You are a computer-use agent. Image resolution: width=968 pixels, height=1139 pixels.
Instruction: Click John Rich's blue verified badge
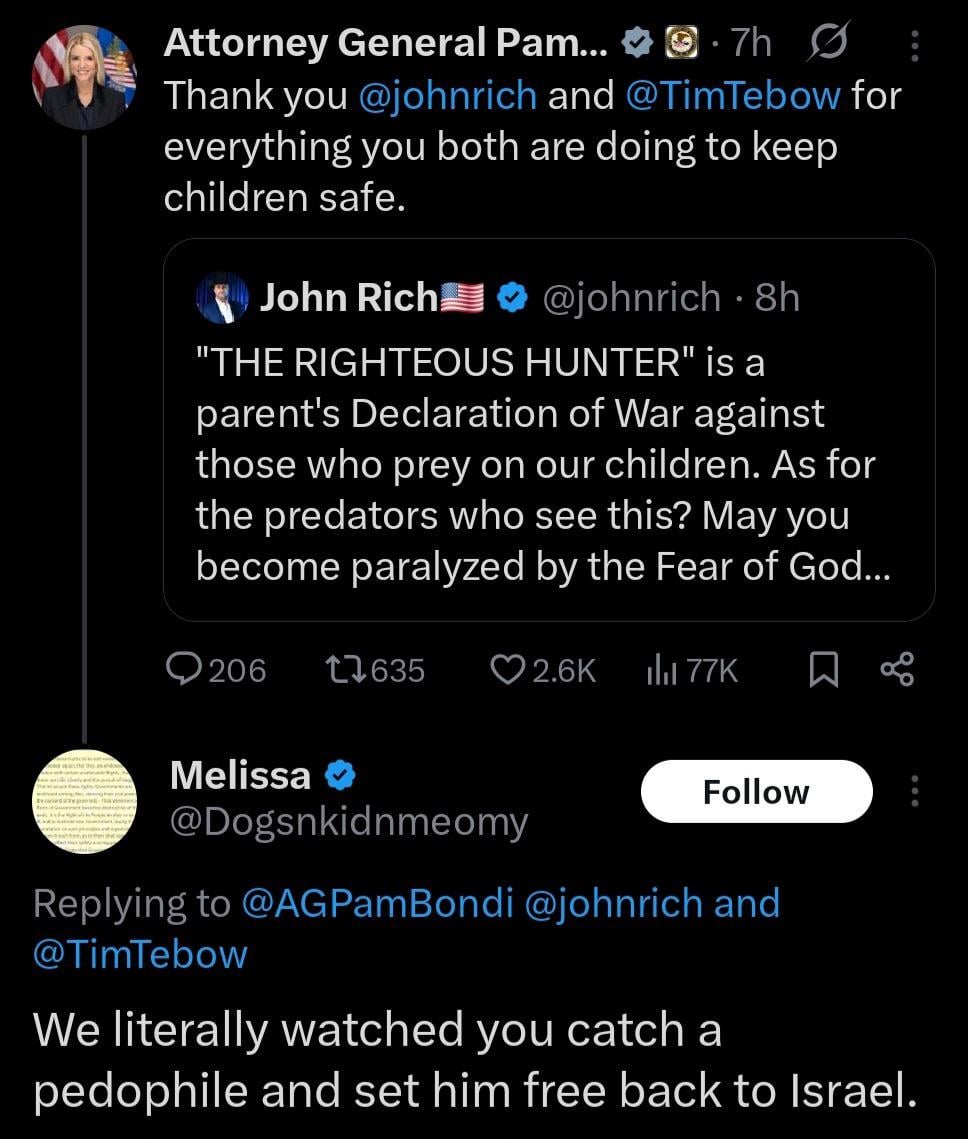512,297
